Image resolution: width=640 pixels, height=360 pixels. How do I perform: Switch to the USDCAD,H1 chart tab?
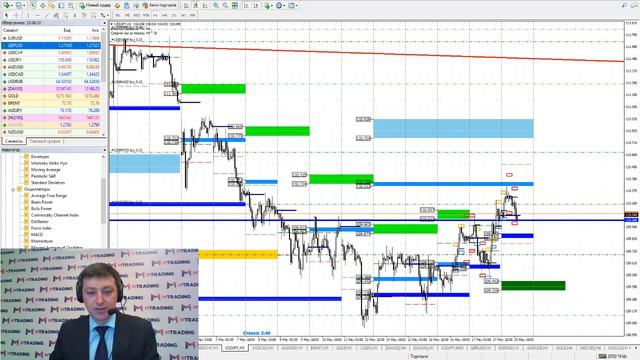[x=262, y=348]
